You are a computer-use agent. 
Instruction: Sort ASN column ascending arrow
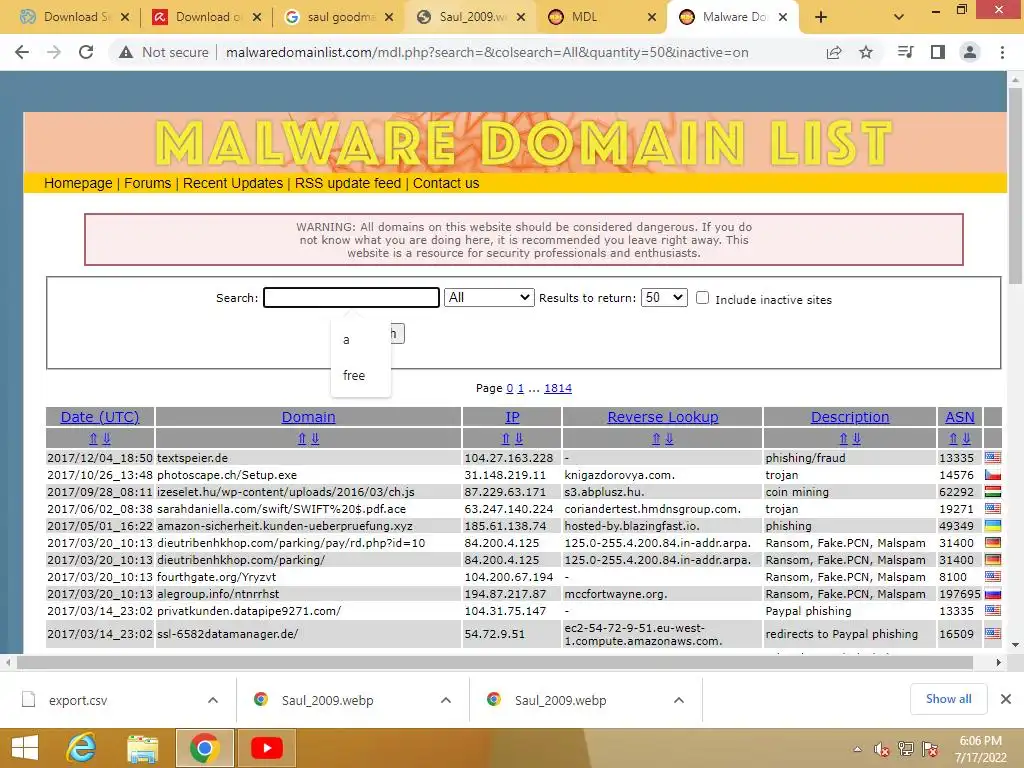pos(953,438)
